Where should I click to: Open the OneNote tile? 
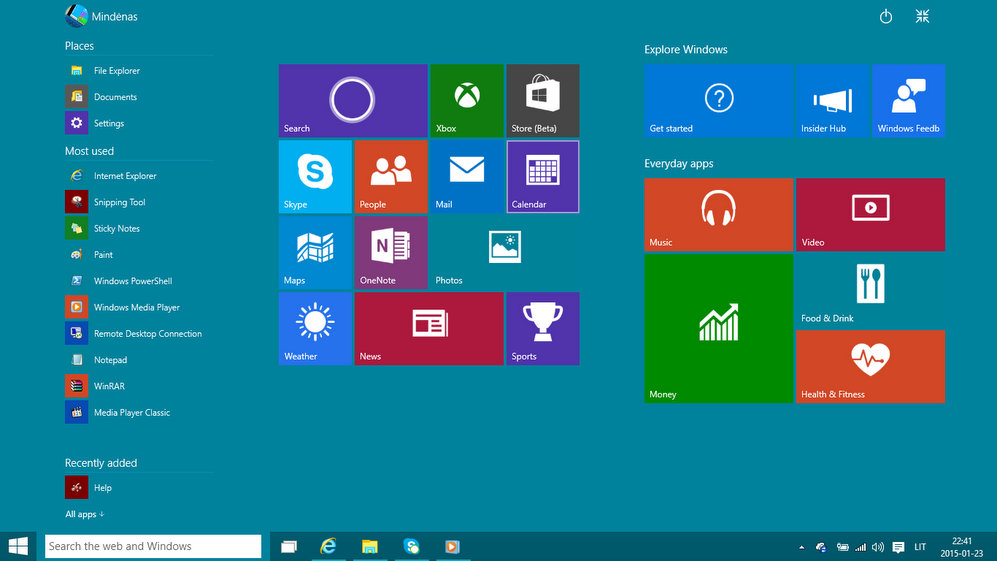point(391,252)
